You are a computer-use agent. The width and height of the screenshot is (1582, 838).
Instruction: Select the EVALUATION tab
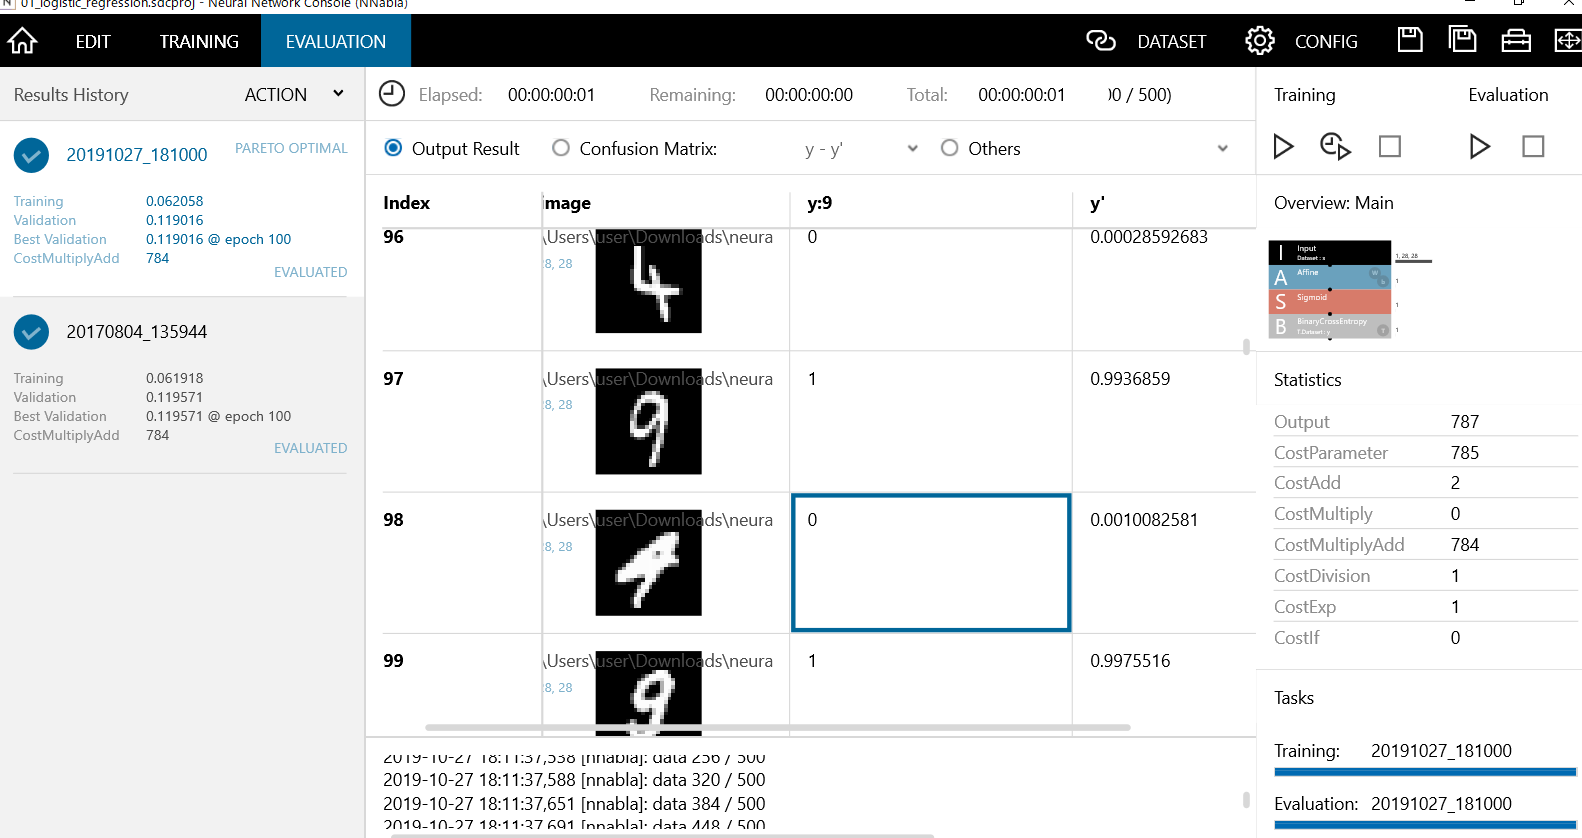pyautogui.click(x=336, y=41)
